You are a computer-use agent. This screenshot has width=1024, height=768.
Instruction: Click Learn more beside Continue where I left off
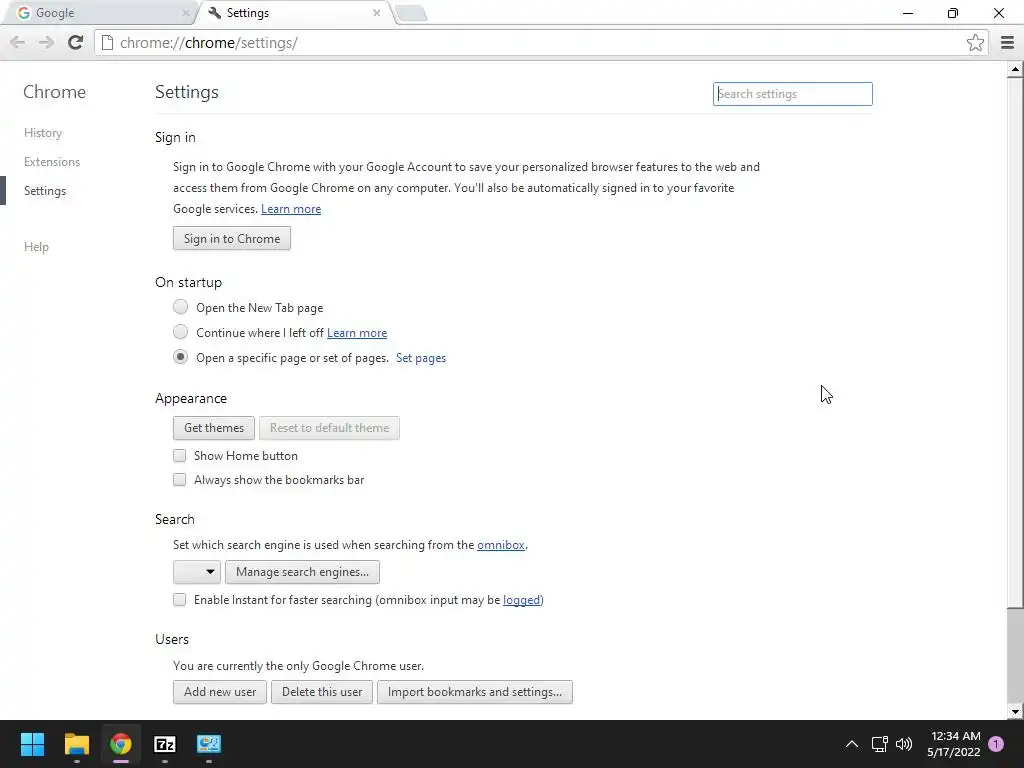pos(357,333)
